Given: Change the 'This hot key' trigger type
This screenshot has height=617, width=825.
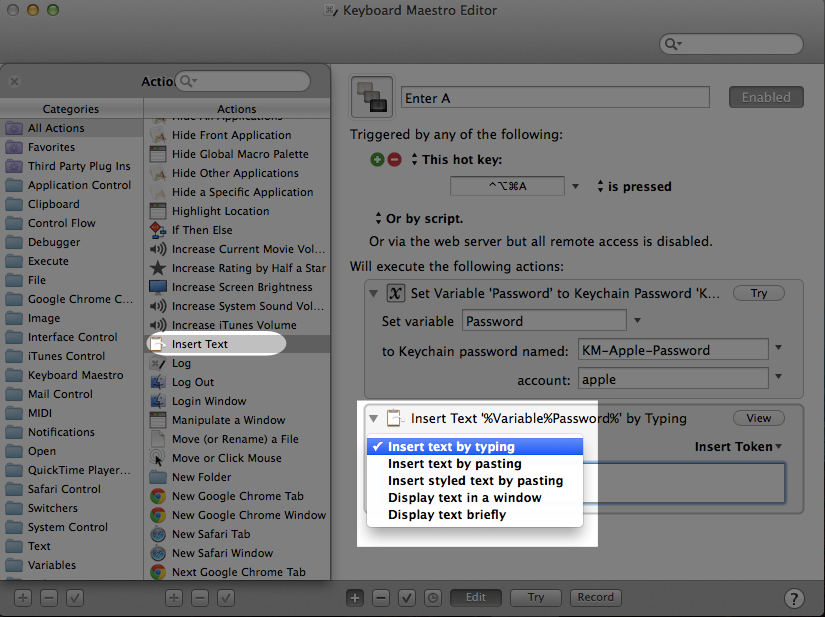Looking at the screenshot, I should [457, 159].
